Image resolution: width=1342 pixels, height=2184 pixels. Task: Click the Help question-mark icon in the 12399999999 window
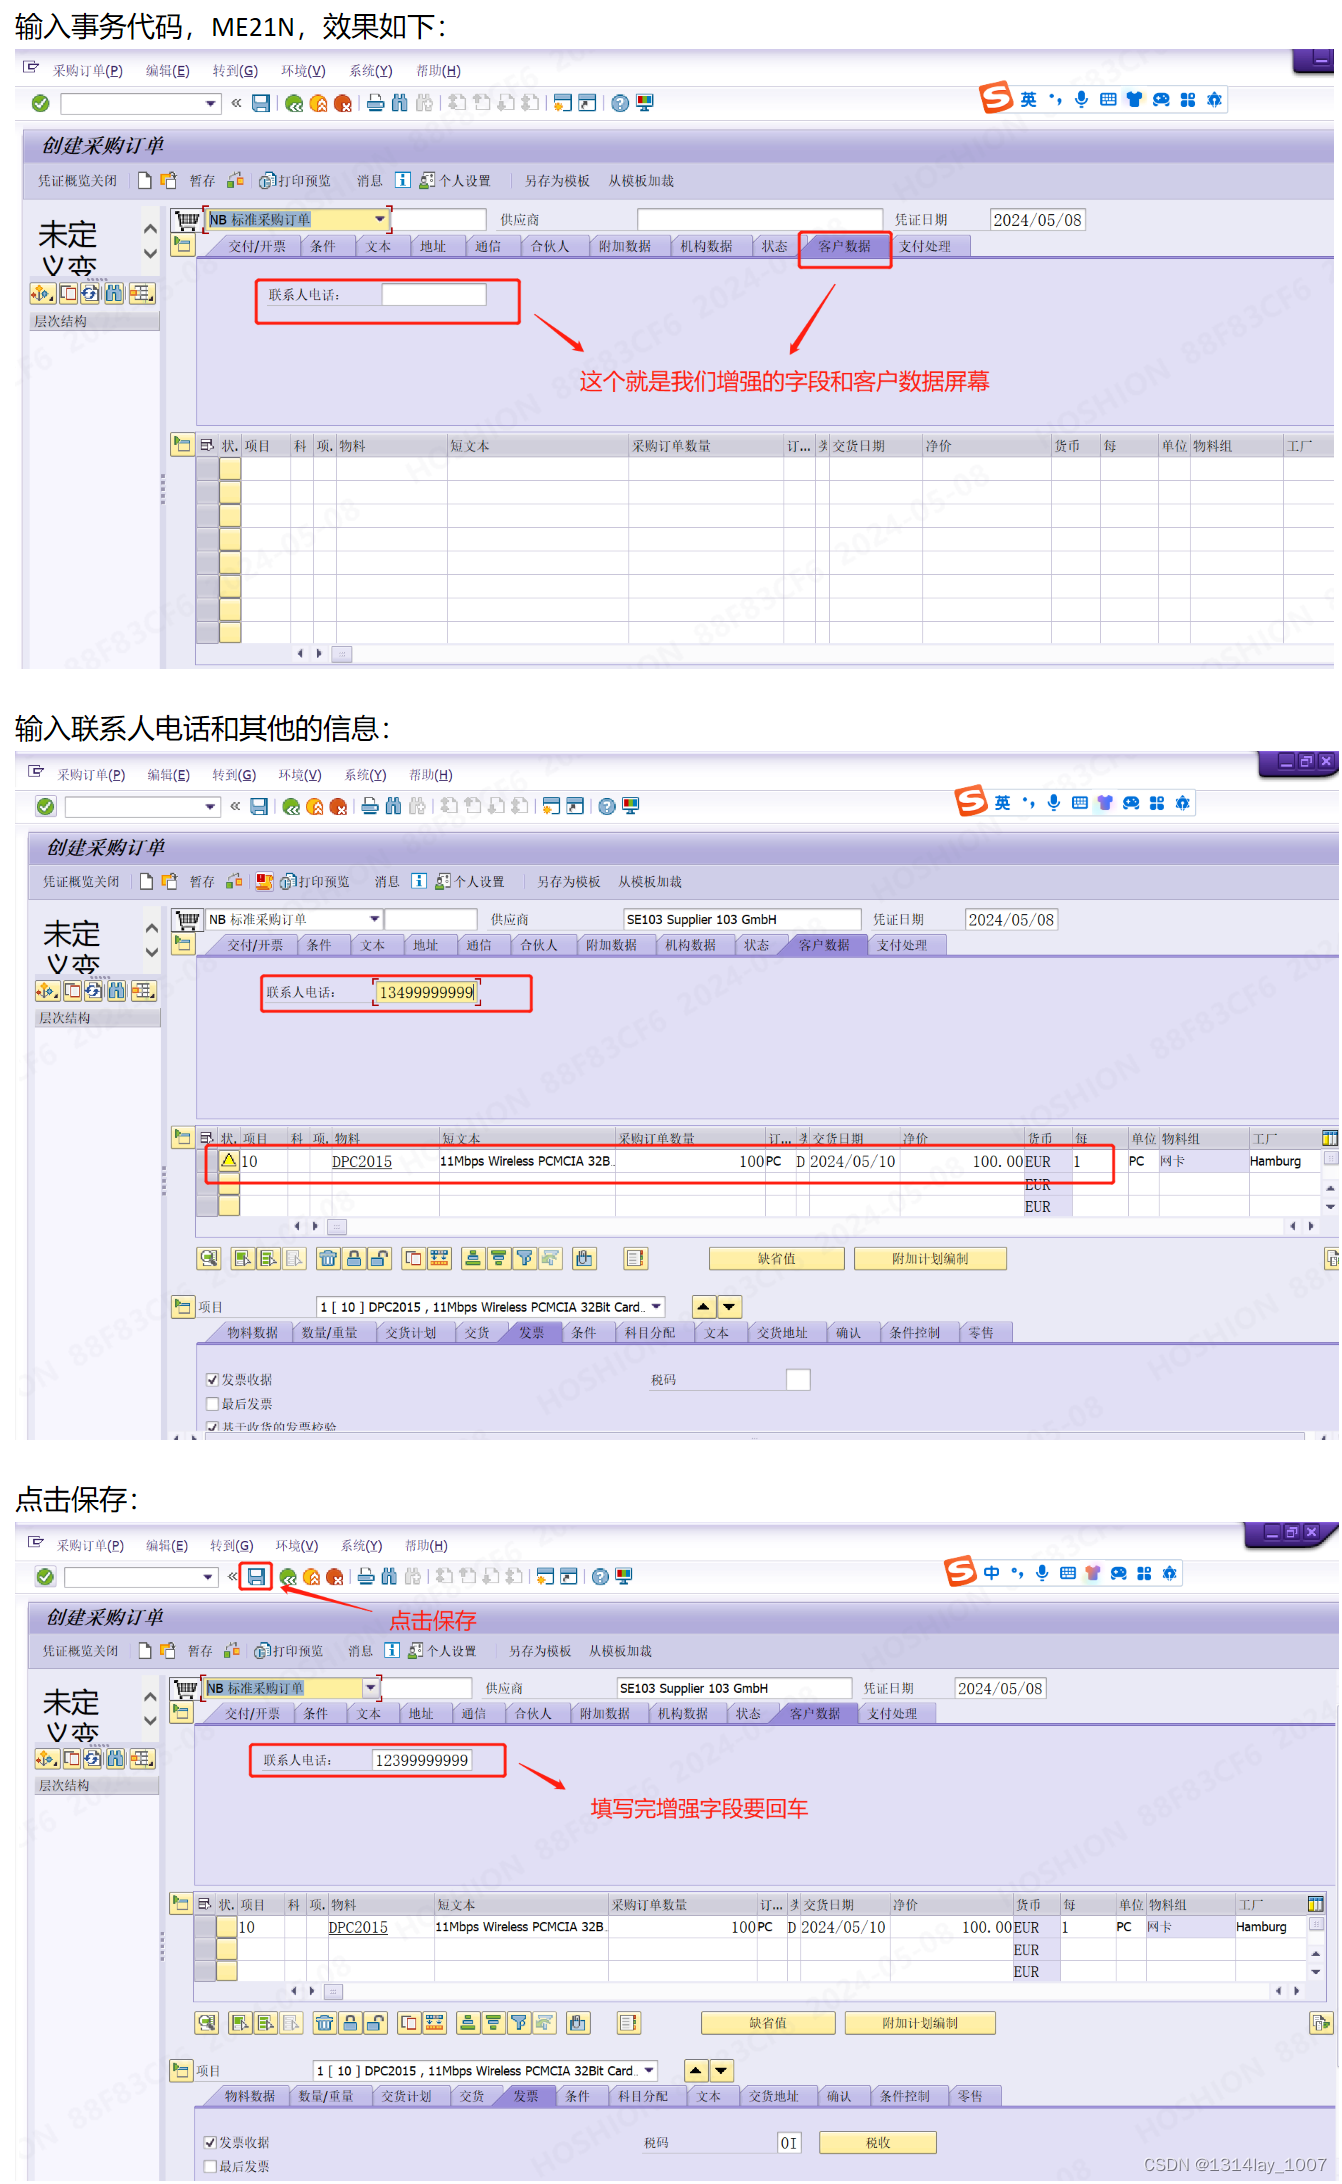[x=600, y=1577]
